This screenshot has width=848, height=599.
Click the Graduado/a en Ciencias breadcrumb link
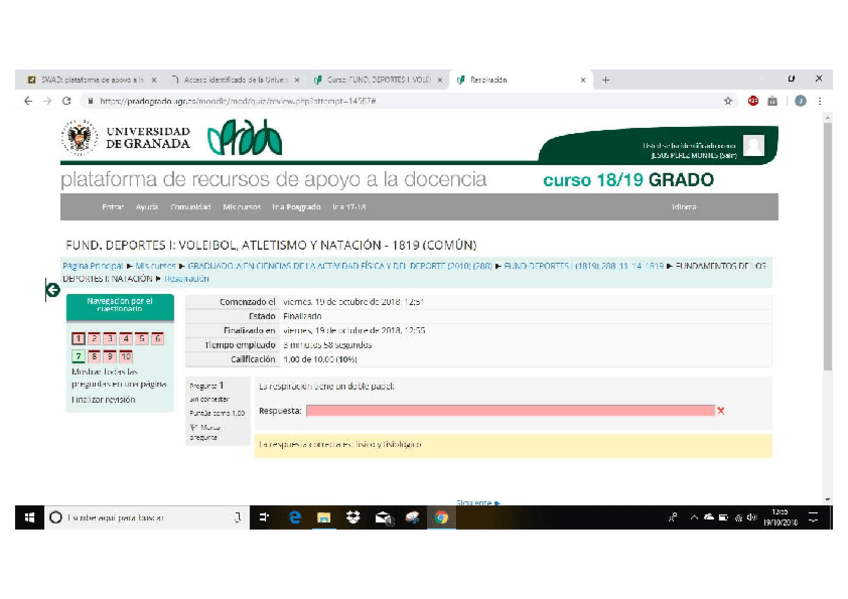340,266
